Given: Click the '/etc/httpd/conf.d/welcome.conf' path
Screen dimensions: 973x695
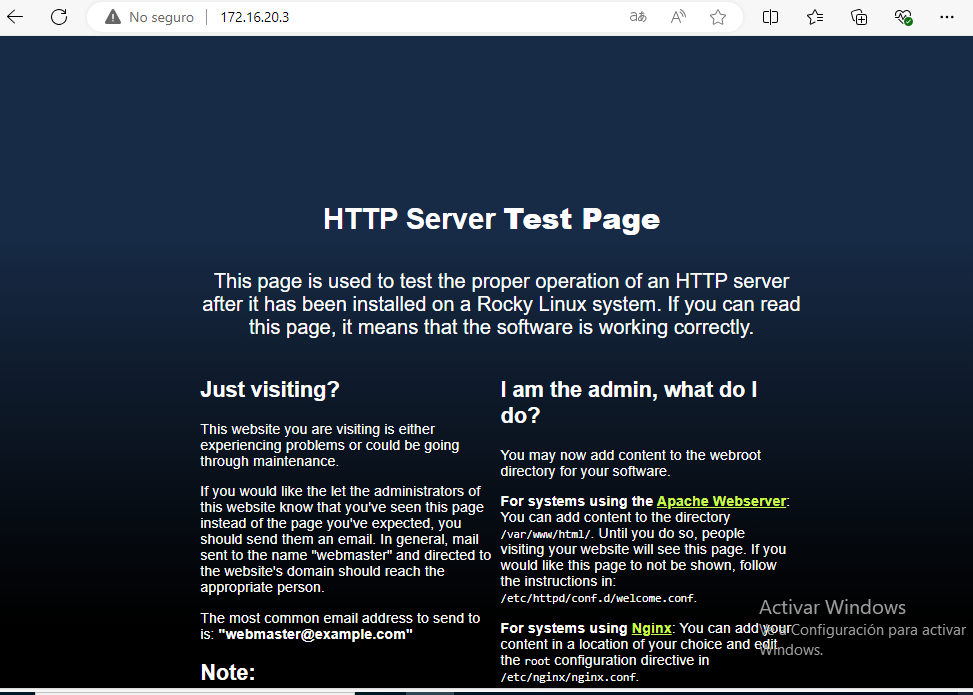Looking at the screenshot, I should (597, 598).
